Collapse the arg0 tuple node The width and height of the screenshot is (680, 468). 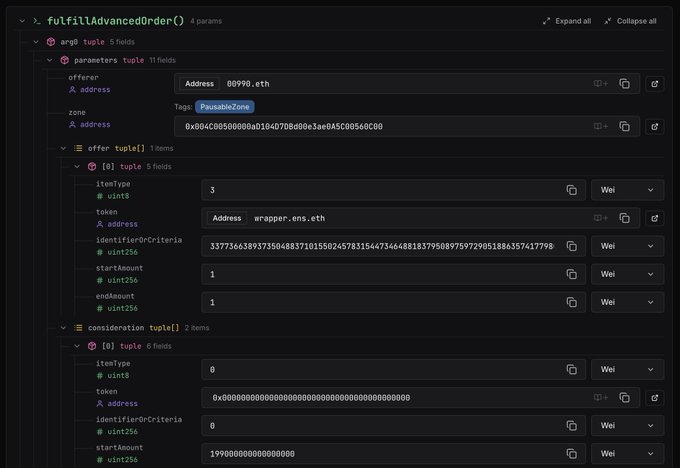tap(36, 42)
